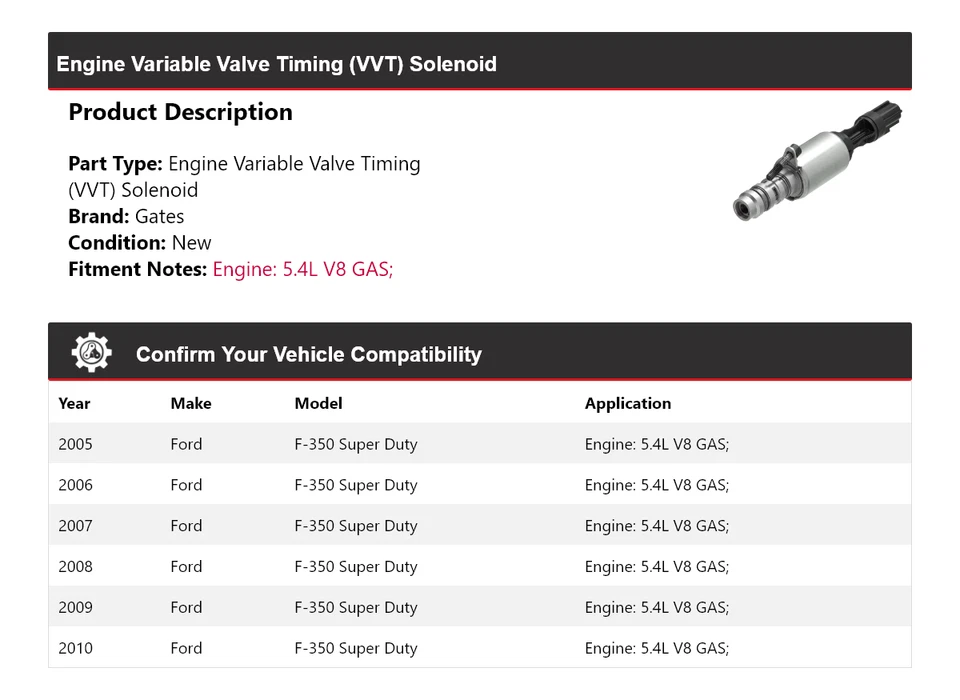This screenshot has width=960, height=700.
Task: Click the Model column header
Action: click(318, 403)
